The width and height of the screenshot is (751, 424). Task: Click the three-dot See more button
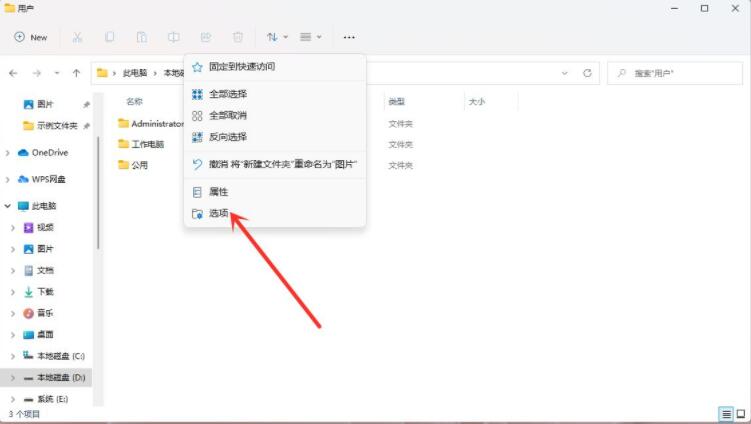coord(349,37)
